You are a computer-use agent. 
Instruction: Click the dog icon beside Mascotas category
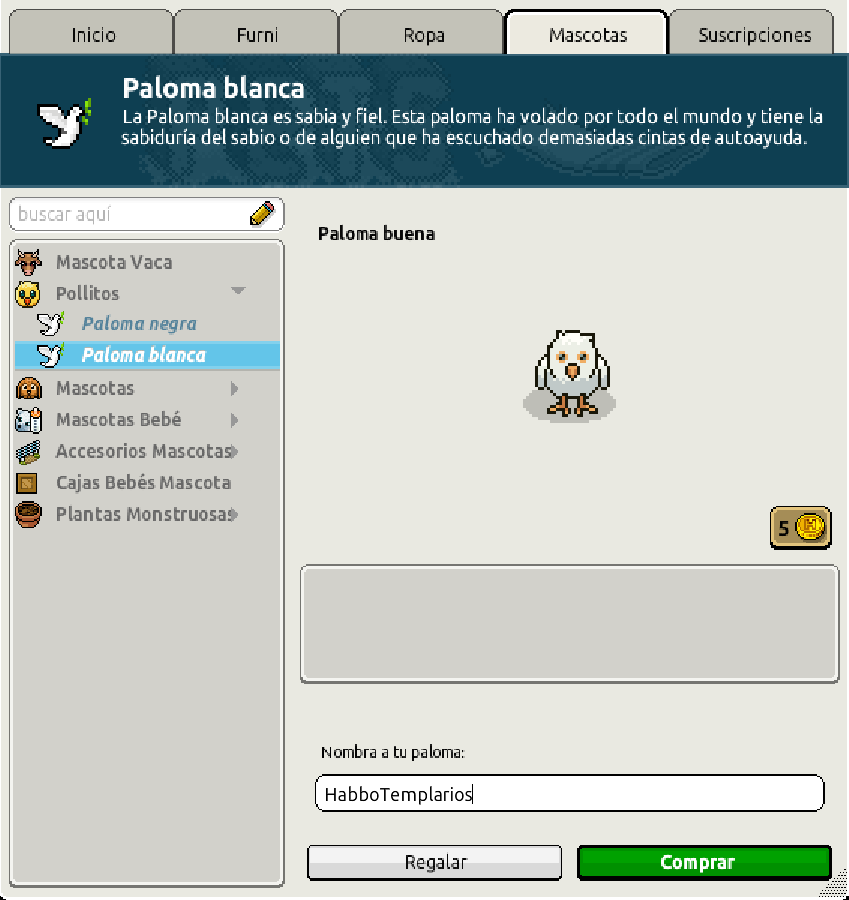[29, 389]
